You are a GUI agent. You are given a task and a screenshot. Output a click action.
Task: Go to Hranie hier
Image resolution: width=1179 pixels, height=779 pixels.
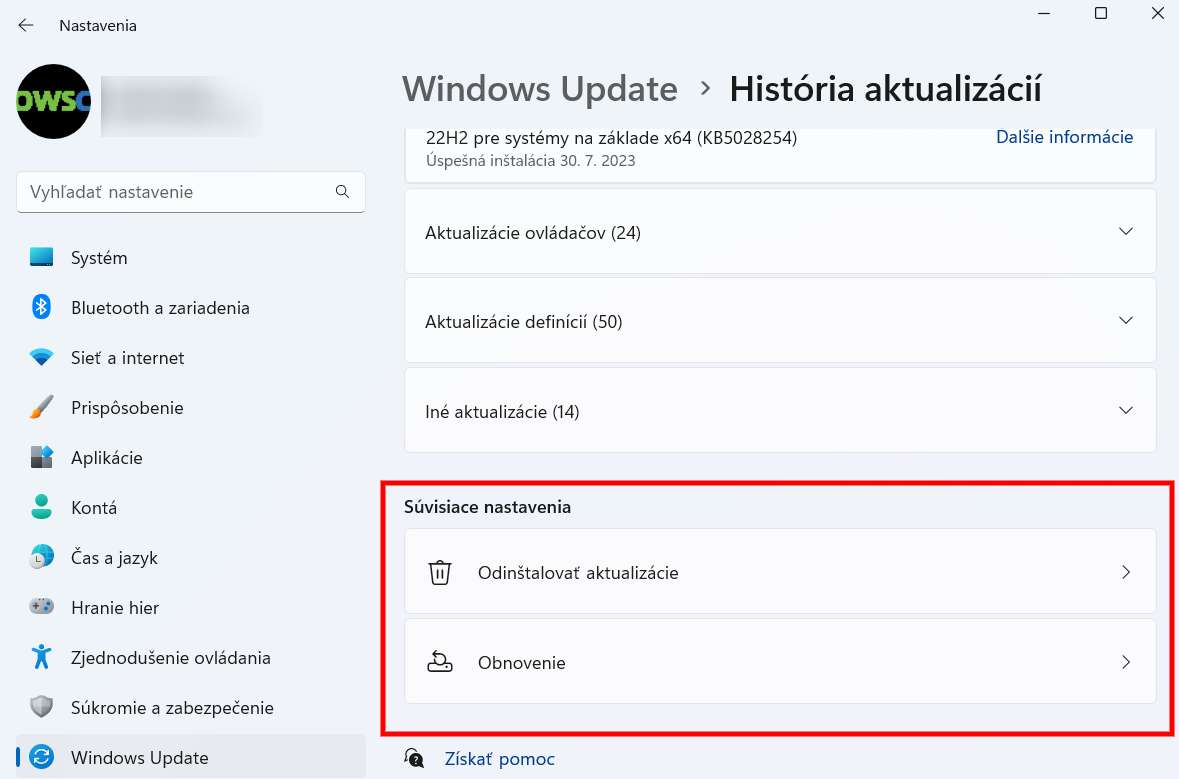(x=191, y=608)
